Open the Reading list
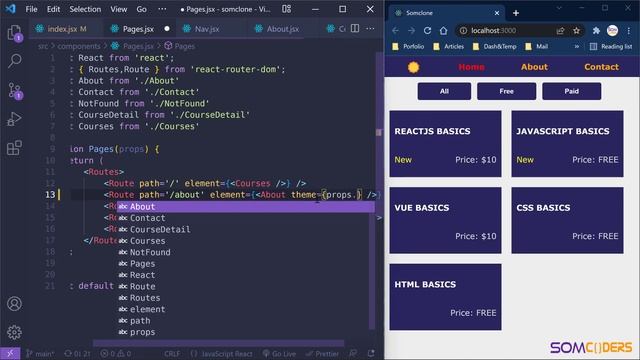The height and width of the screenshot is (360, 640). click(x=611, y=47)
